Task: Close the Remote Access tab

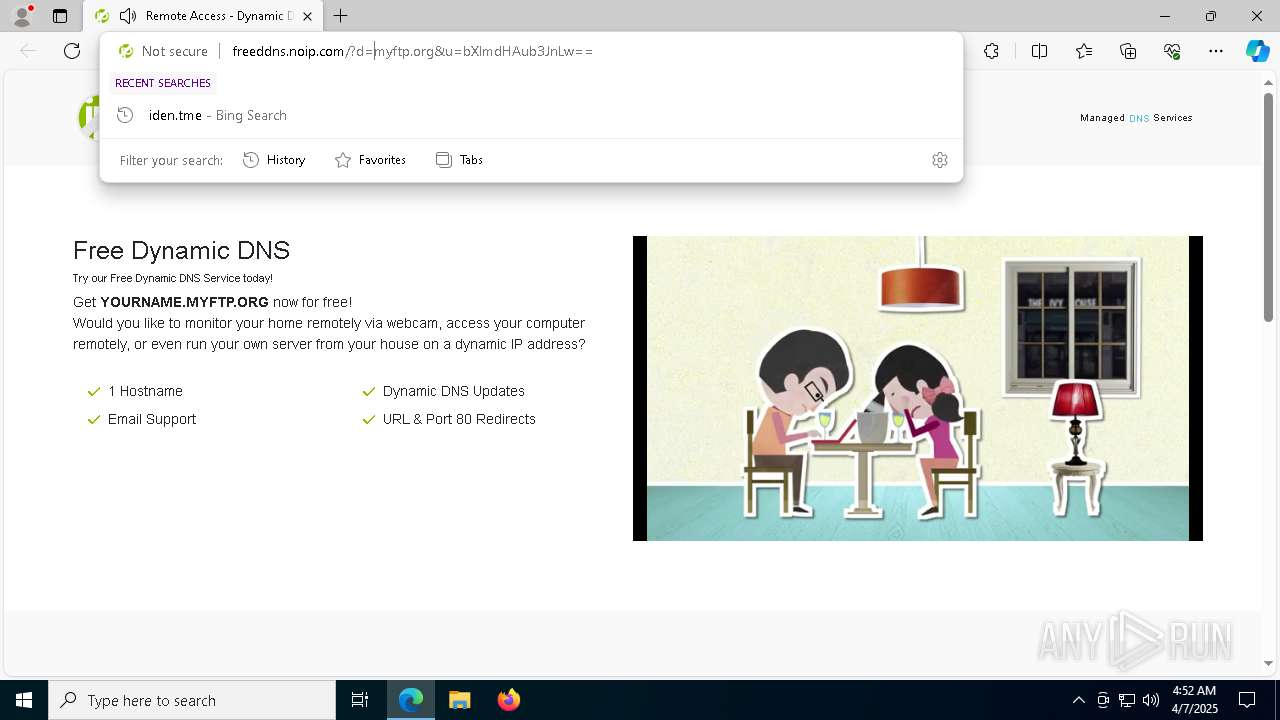Action: [307, 16]
